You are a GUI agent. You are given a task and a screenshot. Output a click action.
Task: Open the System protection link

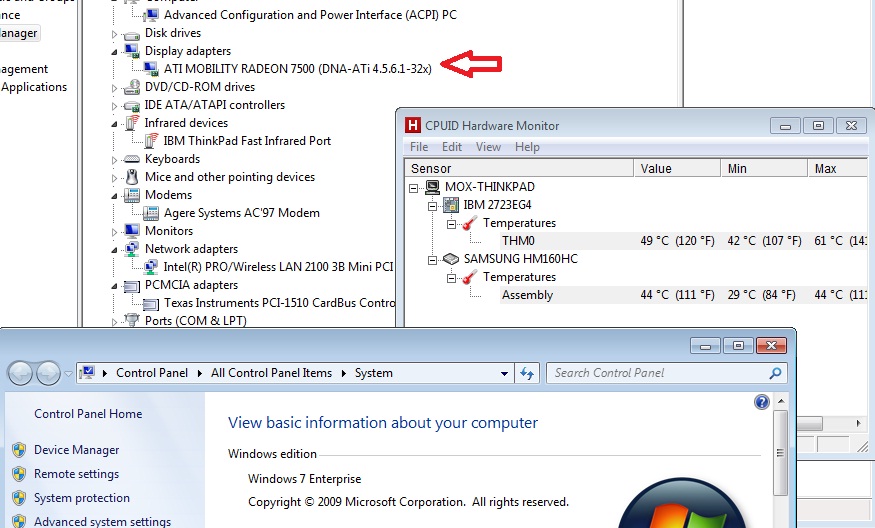click(x=81, y=498)
